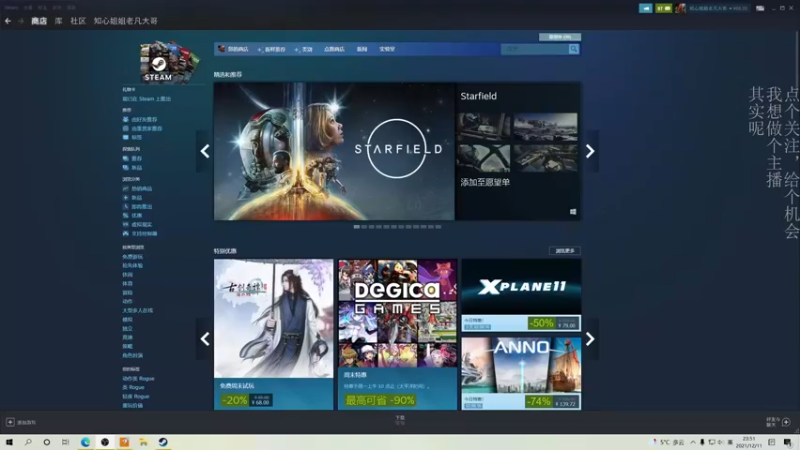The width and height of the screenshot is (800, 450).
Task: Open 动作类 Rogue tag
Action: click(138, 379)
